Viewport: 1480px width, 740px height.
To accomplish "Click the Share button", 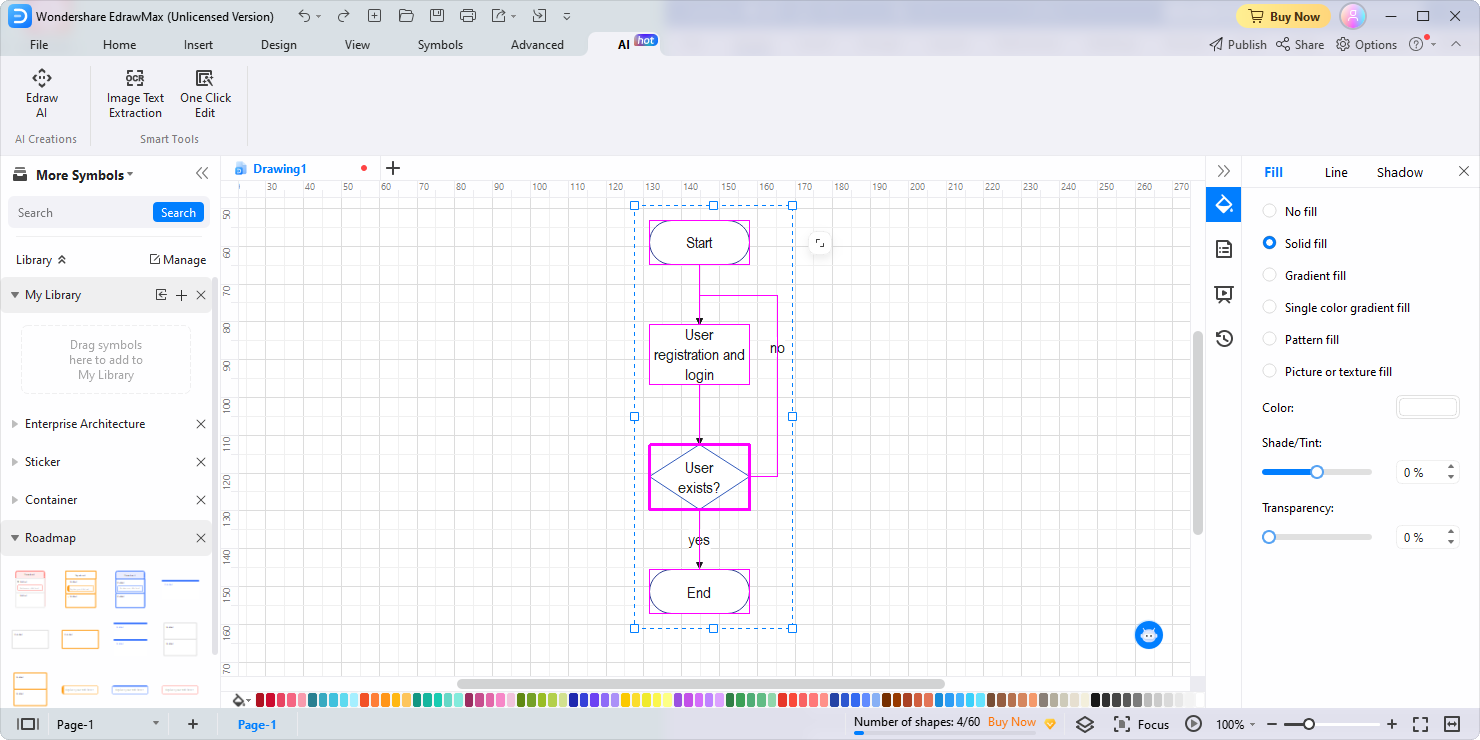I will tap(1300, 44).
